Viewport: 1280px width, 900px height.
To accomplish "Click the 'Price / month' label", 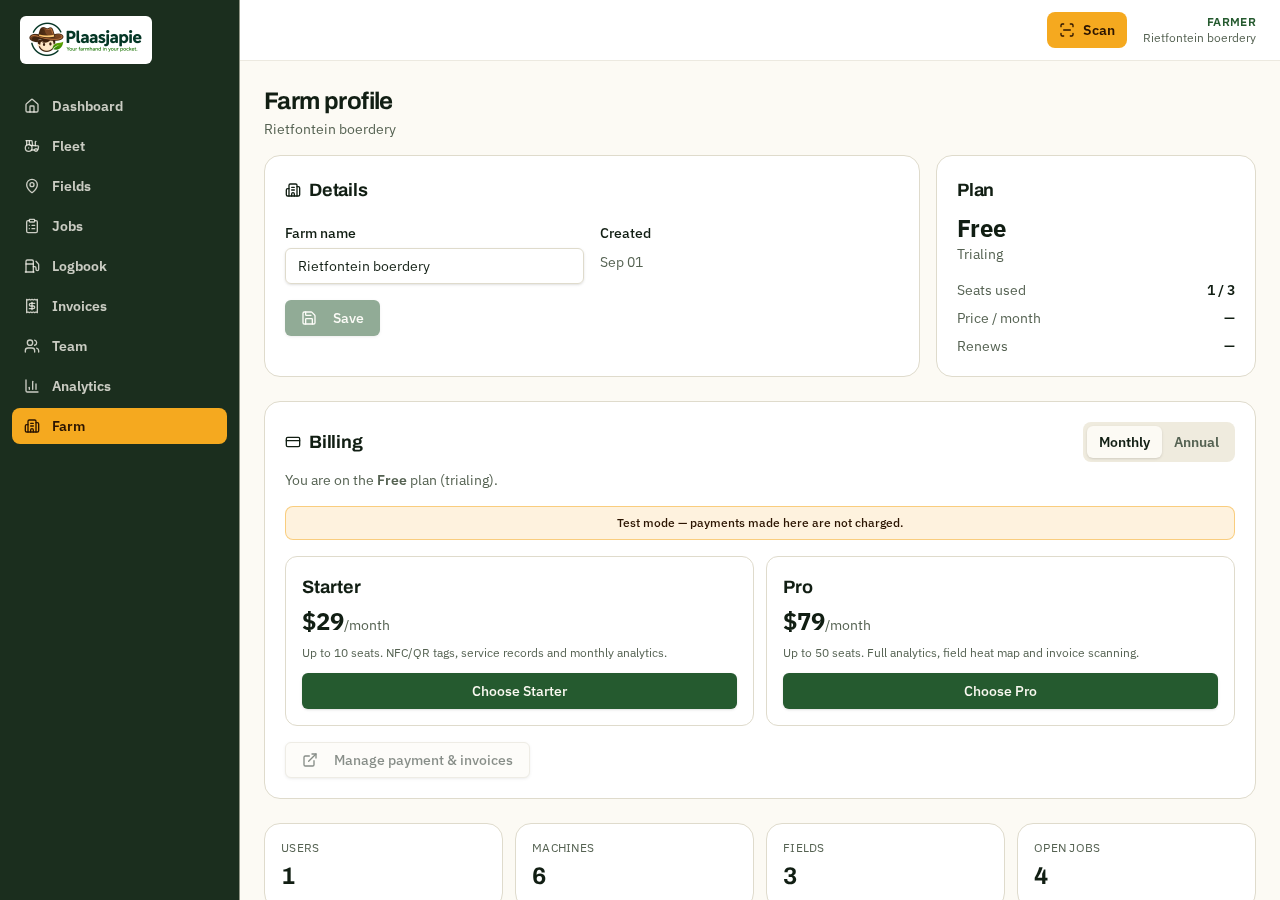I will (x=999, y=318).
